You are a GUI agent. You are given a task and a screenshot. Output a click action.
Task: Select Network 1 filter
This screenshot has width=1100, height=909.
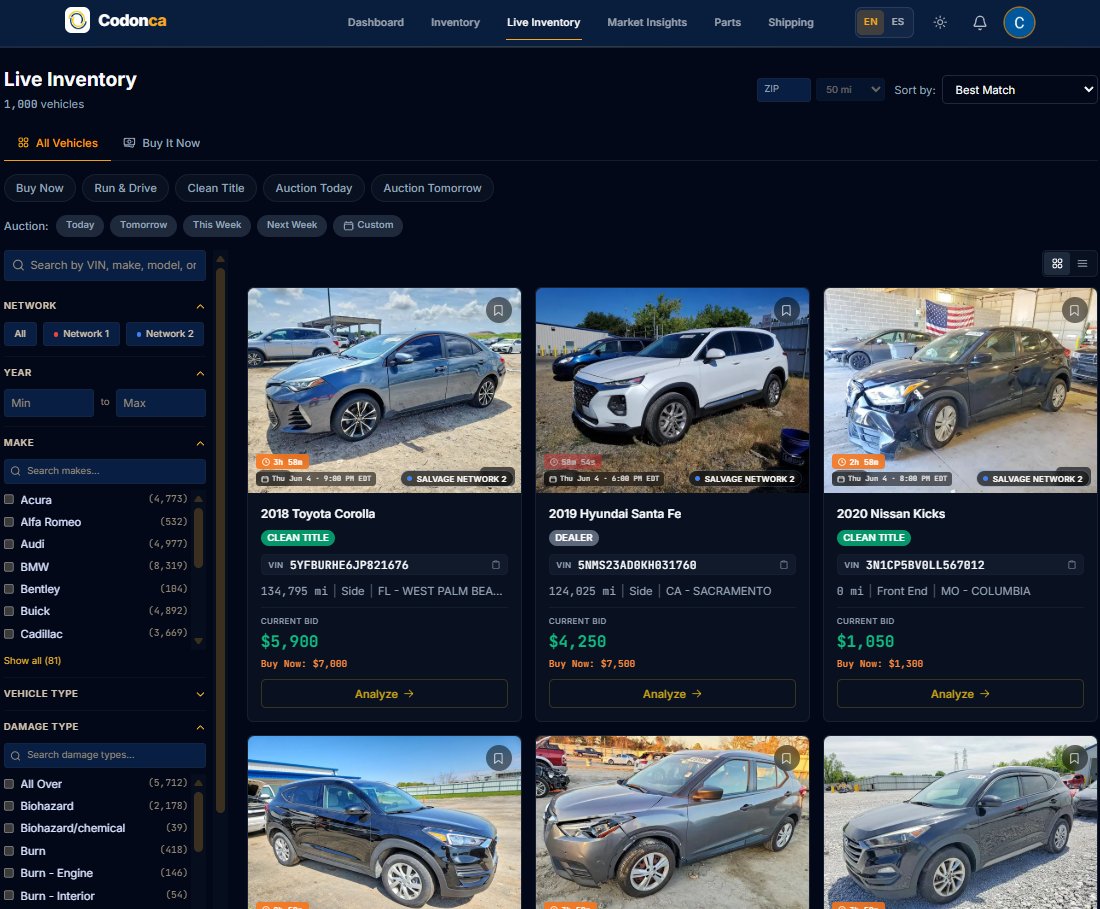81,334
